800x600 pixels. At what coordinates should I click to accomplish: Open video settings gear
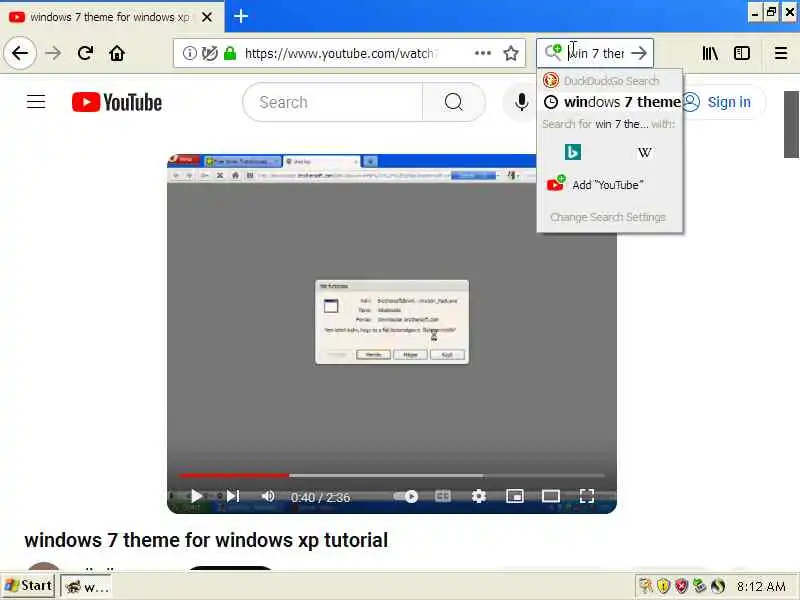(x=479, y=496)
